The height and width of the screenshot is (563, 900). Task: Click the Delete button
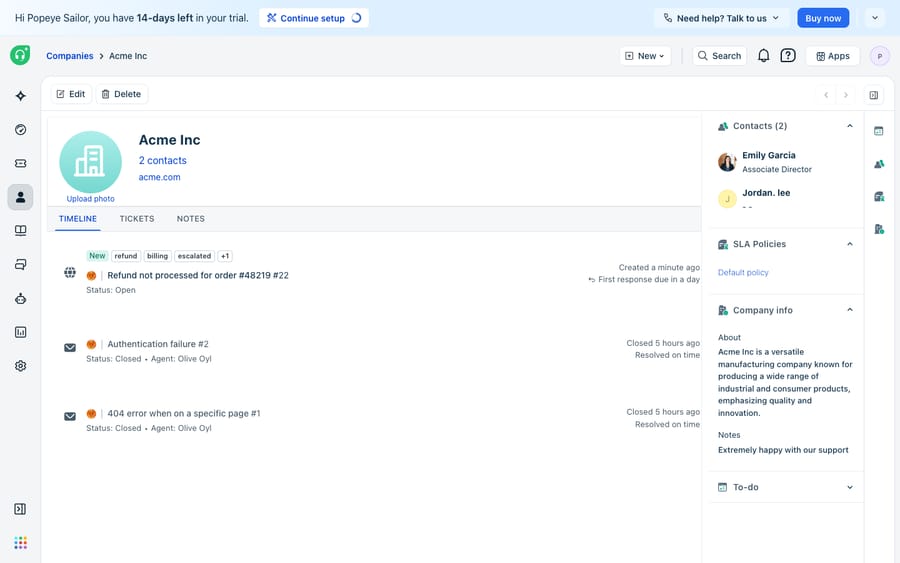[x=122, y=94]
